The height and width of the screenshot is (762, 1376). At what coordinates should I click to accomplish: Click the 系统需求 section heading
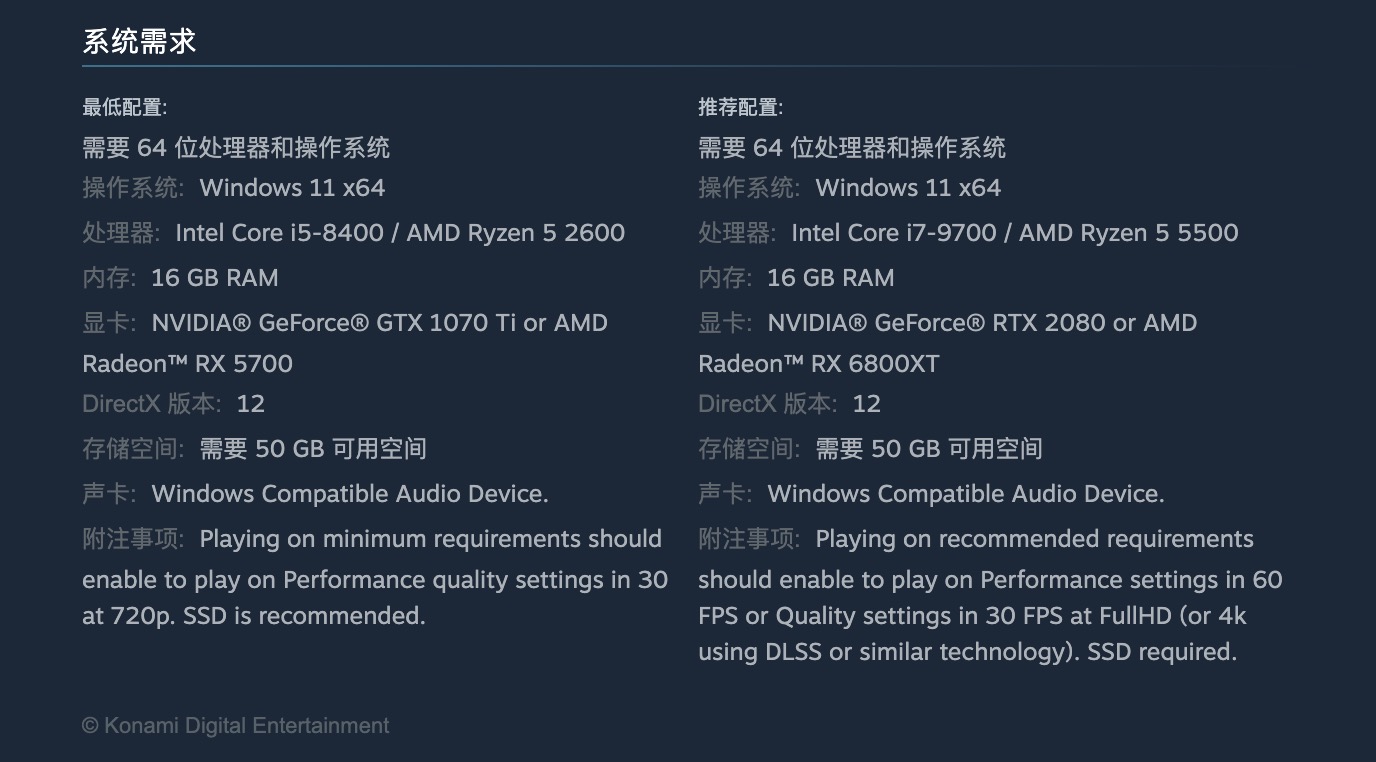point(139,41)
